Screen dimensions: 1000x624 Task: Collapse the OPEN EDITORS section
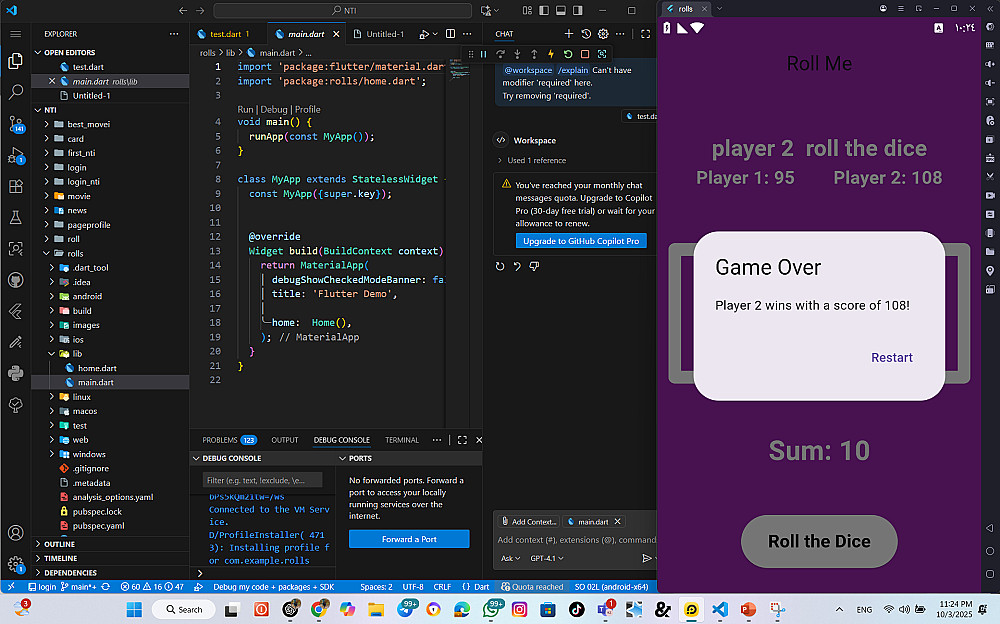[68, 52]
